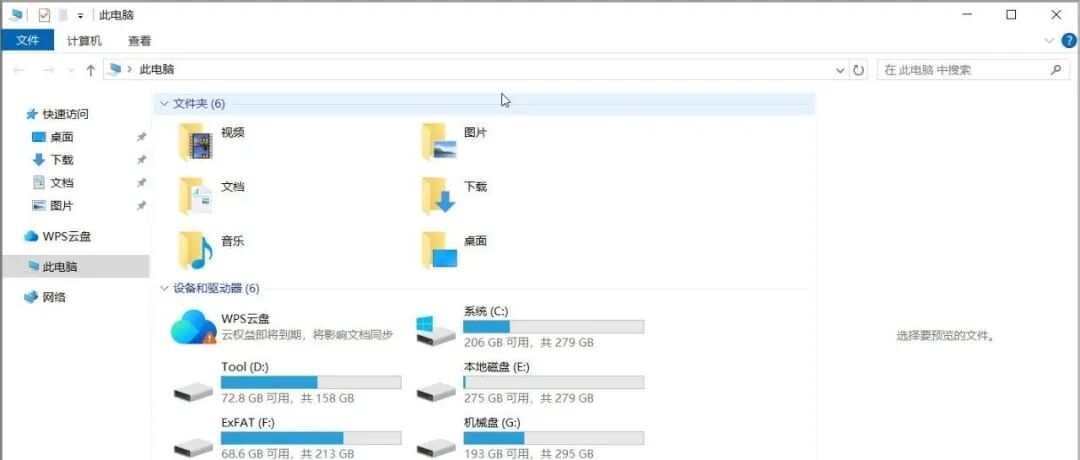The height and width of the screenshot is (460, 1080).
Task: Select the 机械盘 (G:) drive icon
Action: [x=436, y=447]
